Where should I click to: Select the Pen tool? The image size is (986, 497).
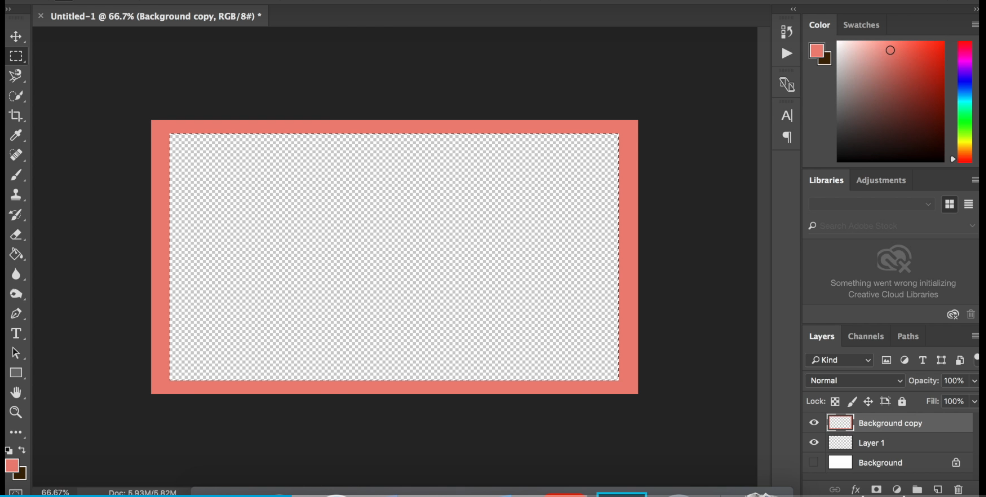[16, 313]
